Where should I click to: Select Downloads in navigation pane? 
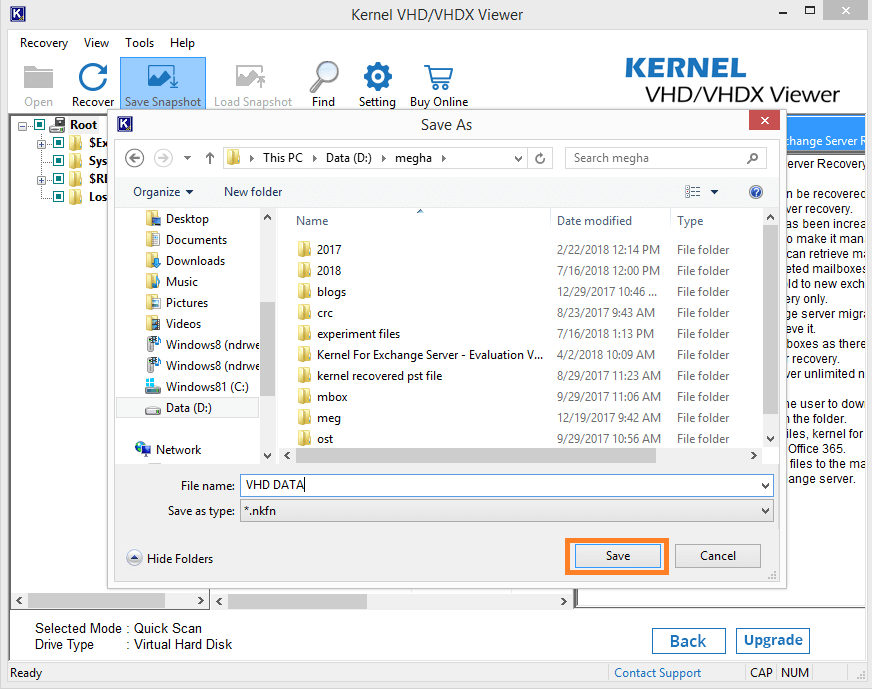pos(185,261)
